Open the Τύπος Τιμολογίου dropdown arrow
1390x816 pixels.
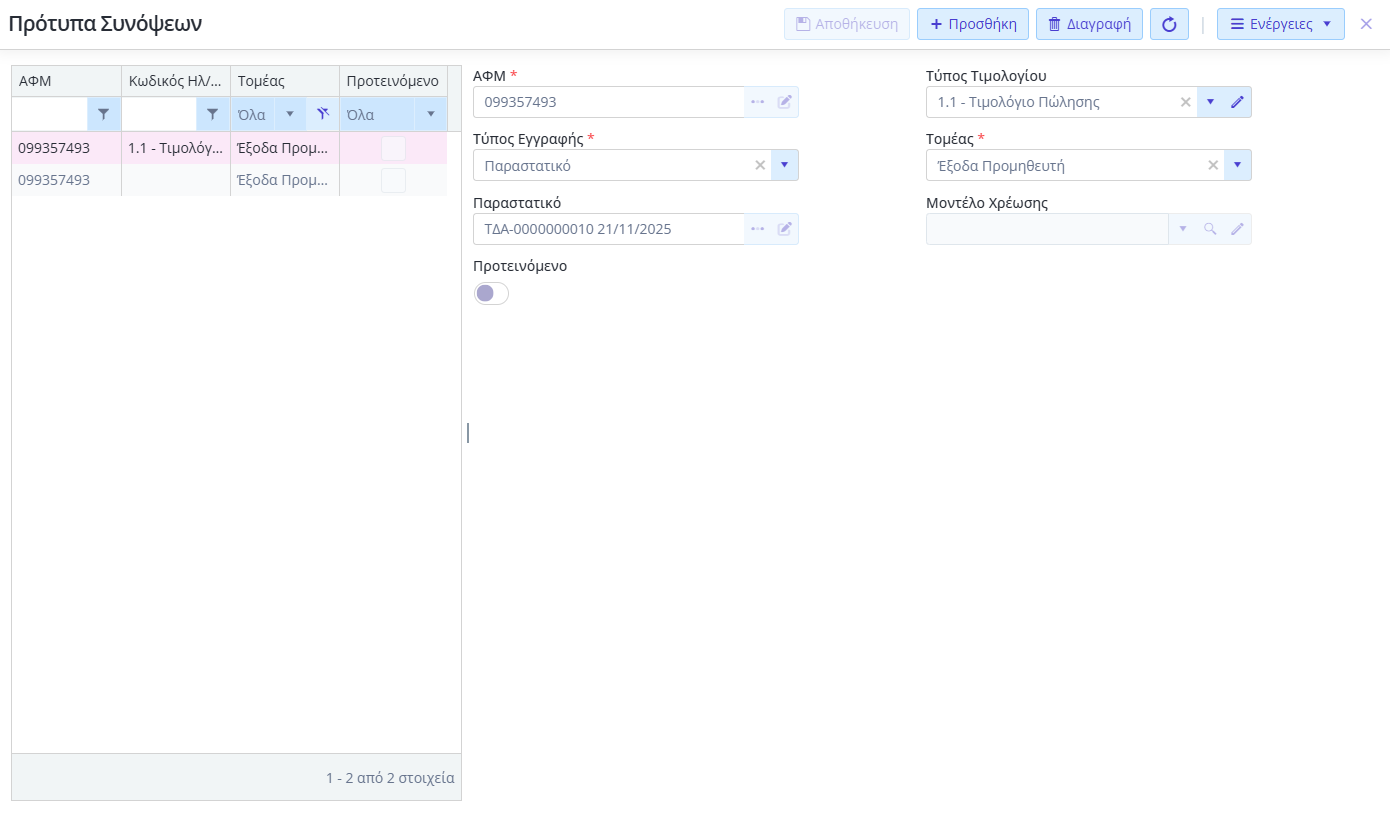(x=1210, y=102)
